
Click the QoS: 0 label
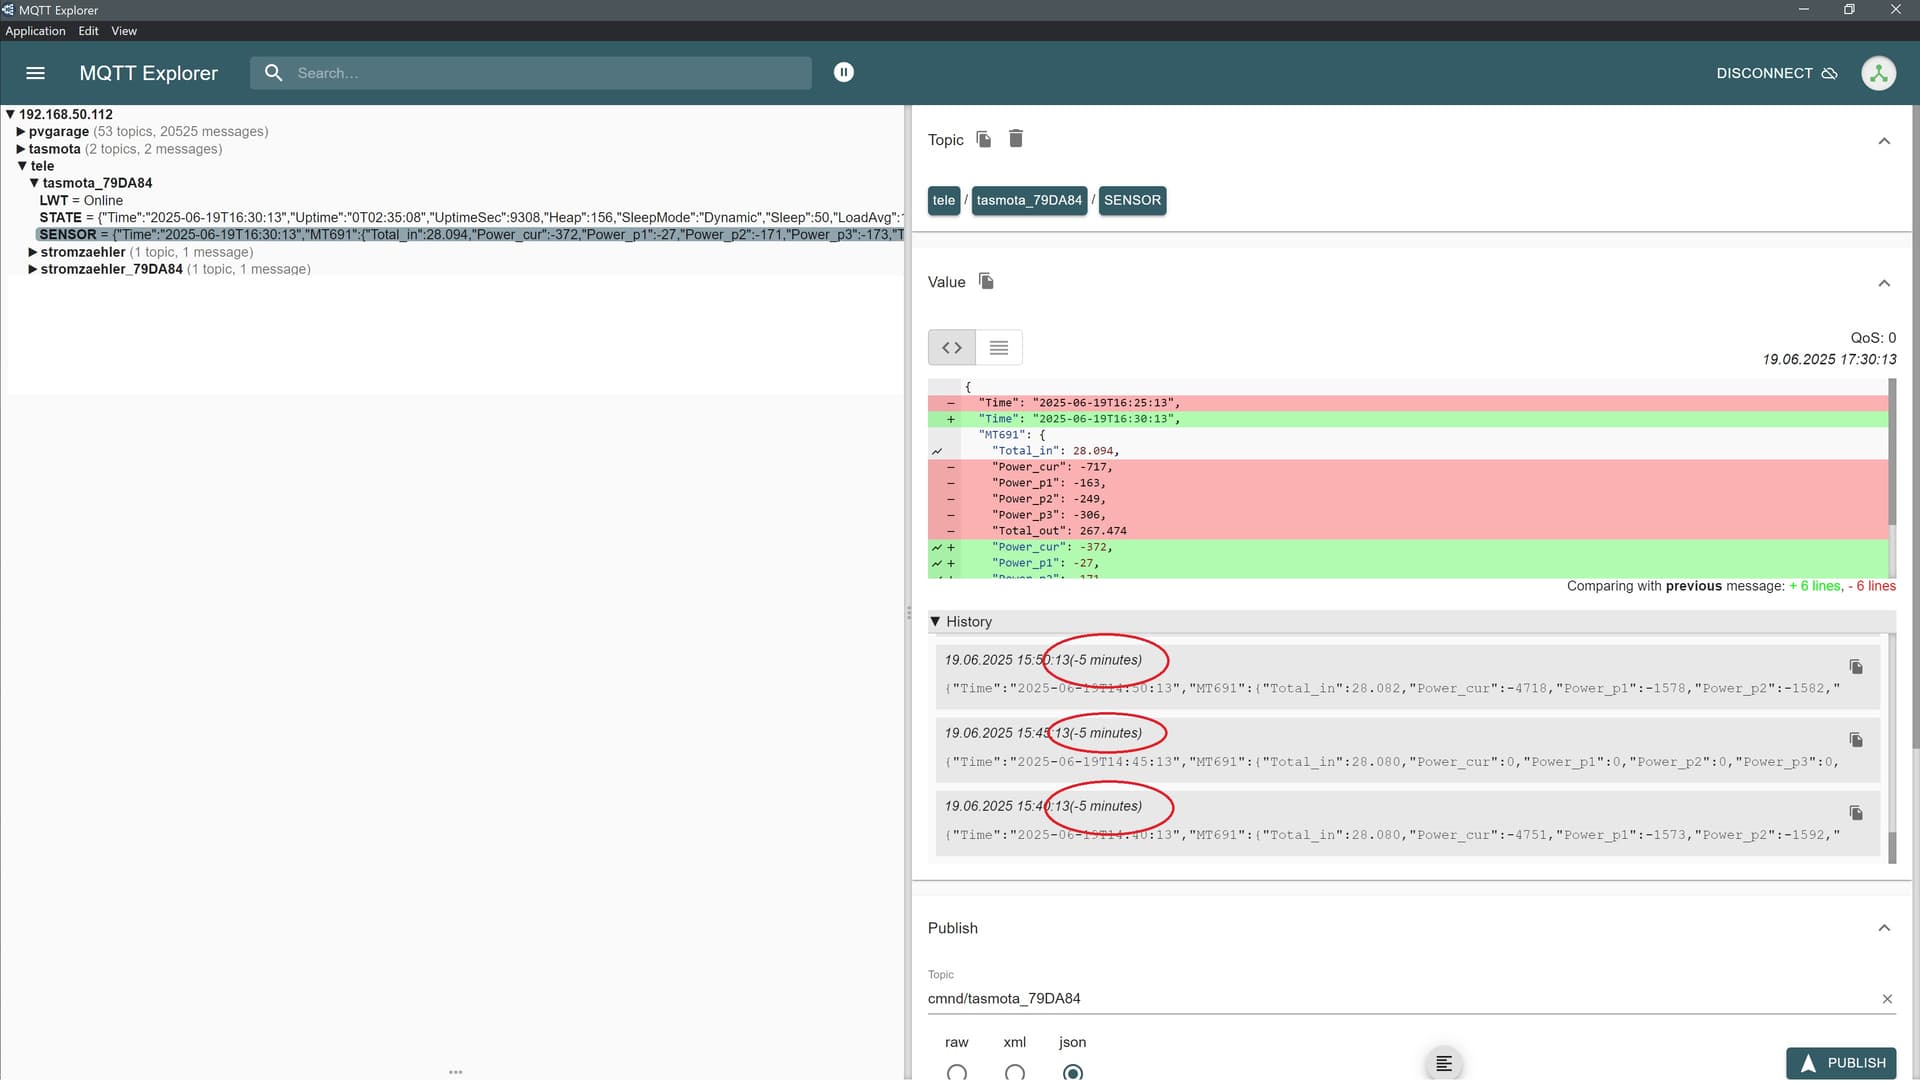[1873, 338]
